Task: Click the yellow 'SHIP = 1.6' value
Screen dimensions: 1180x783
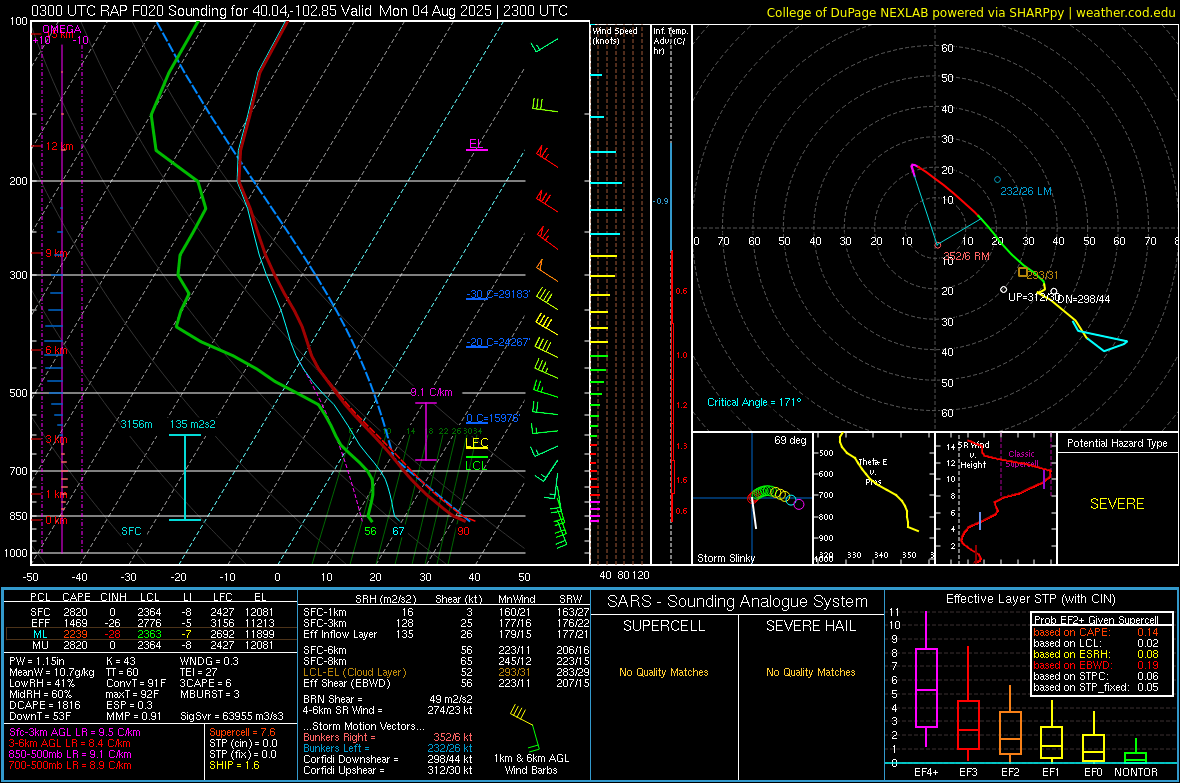Action: pyautogui.click(x=234, y=765)
